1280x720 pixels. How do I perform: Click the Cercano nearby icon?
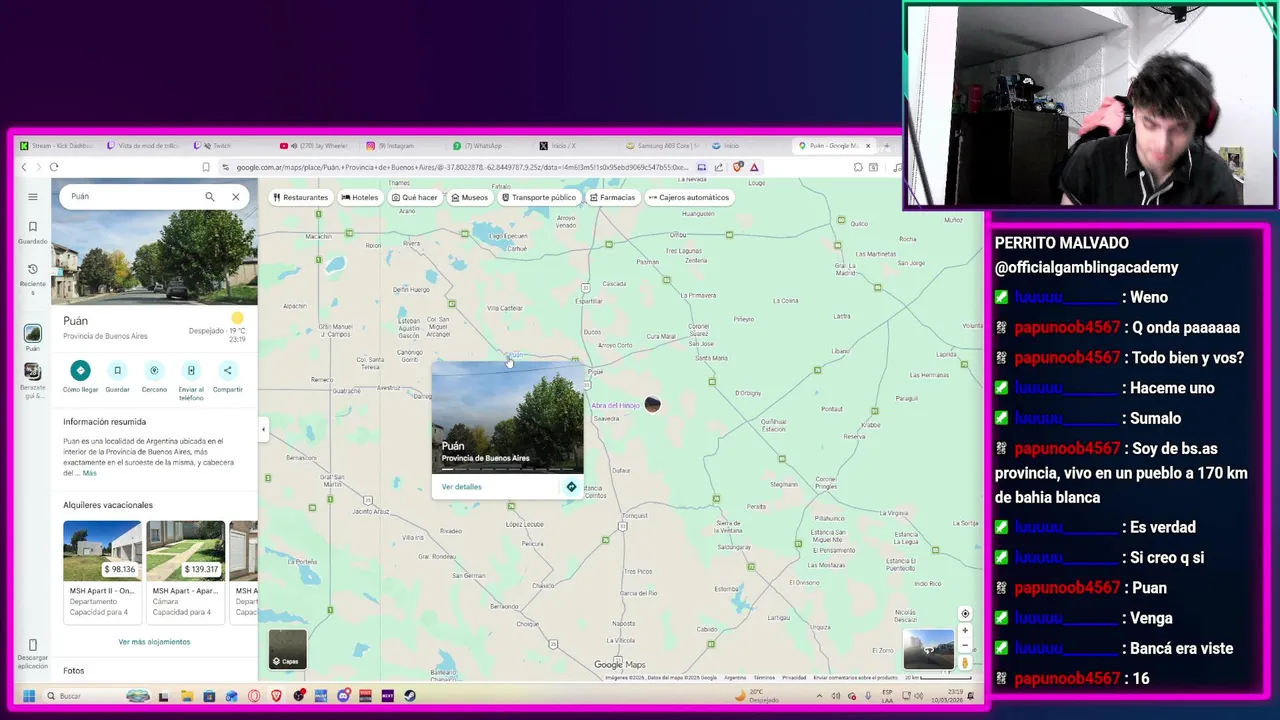[x=154, y=370]
